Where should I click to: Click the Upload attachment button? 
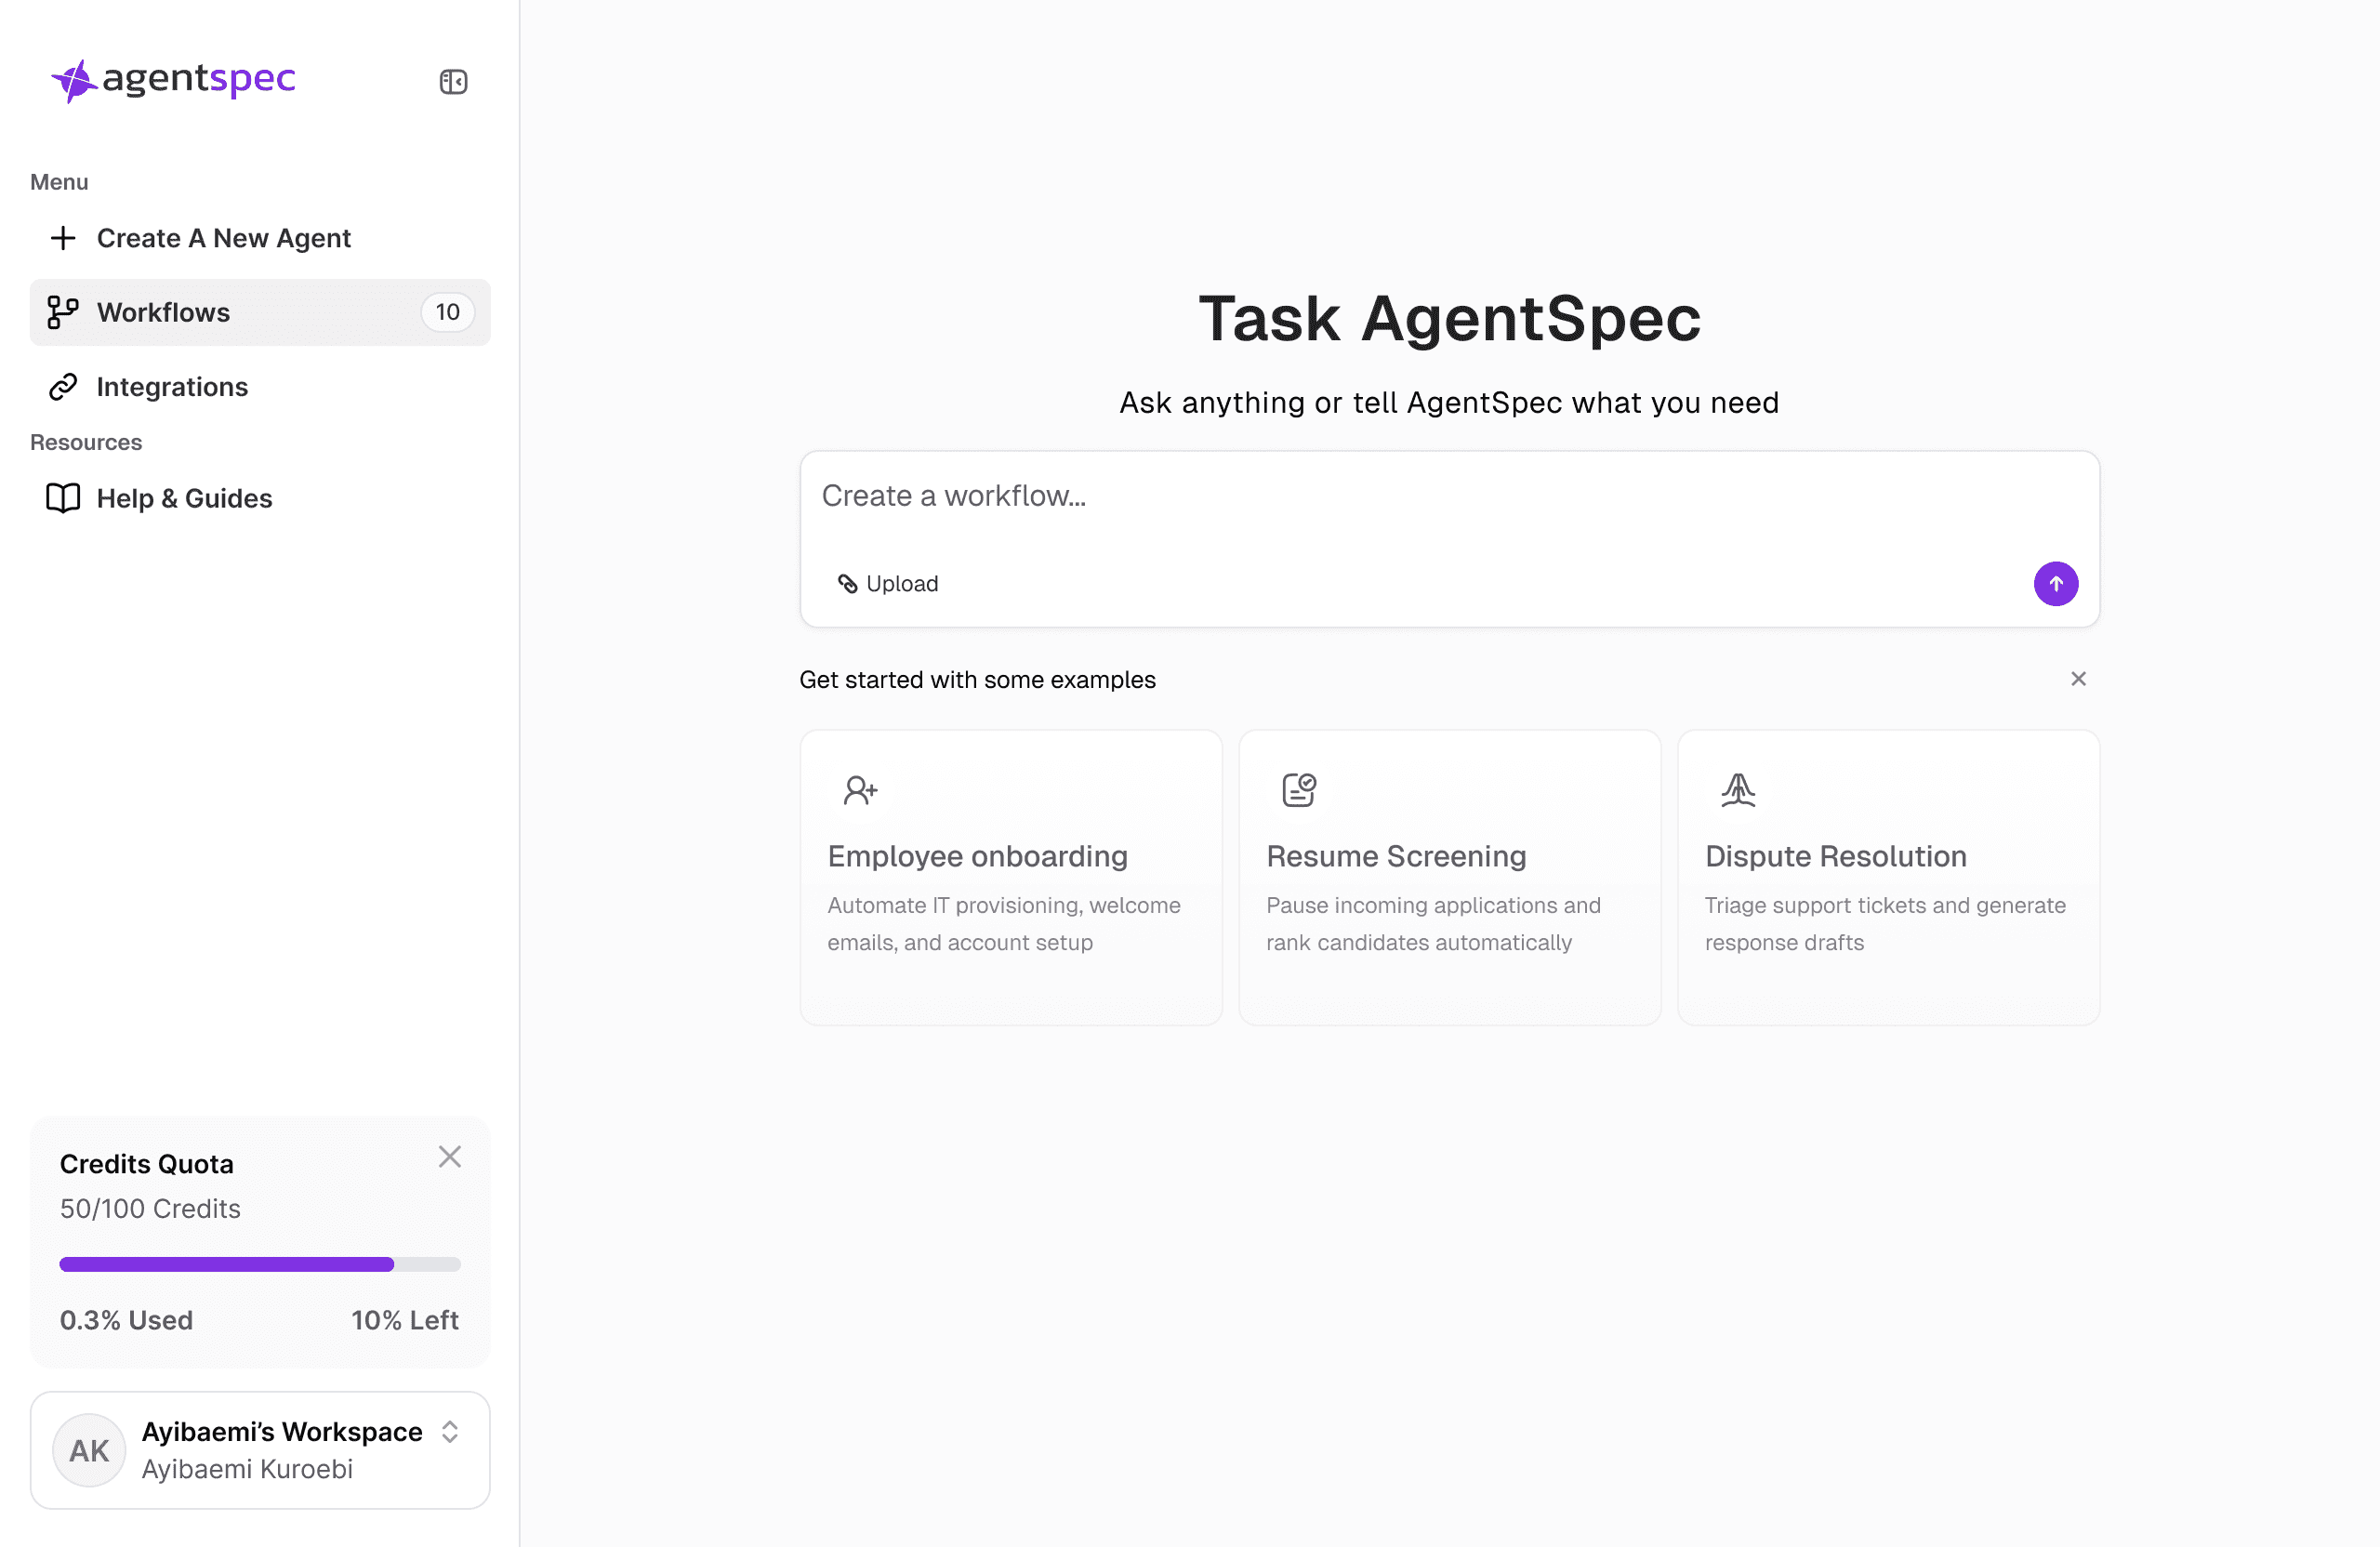tap(888, 583)
